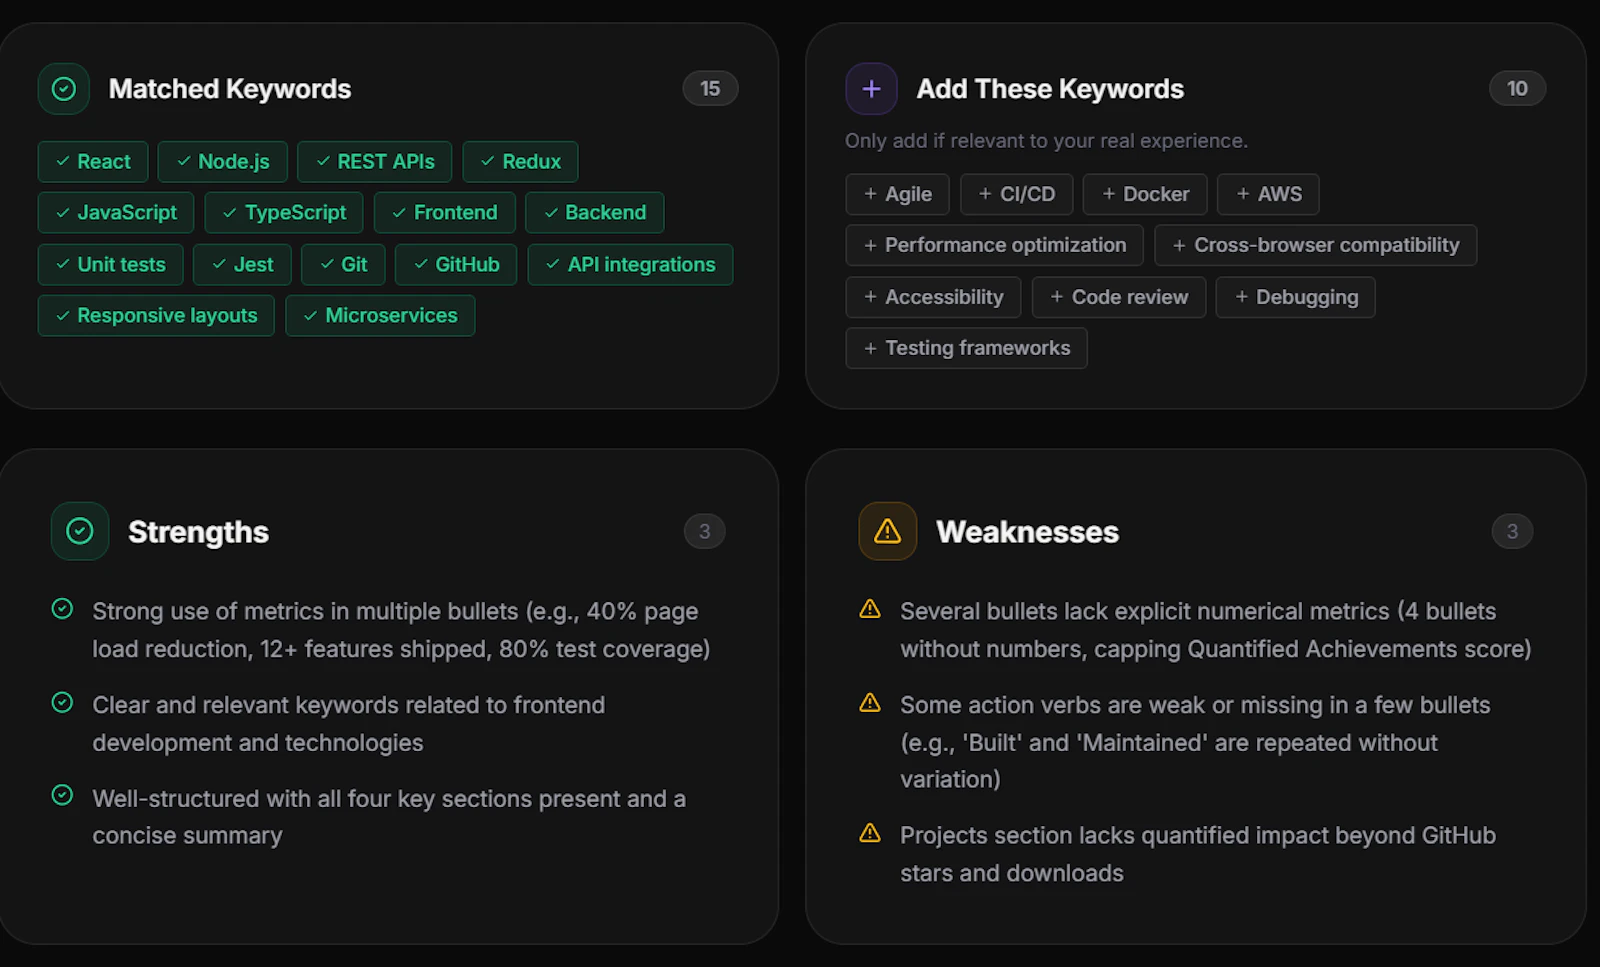The image size is (1600, 967).
Task: Add the Performance optimization keyword
Action: pos(995,245)
